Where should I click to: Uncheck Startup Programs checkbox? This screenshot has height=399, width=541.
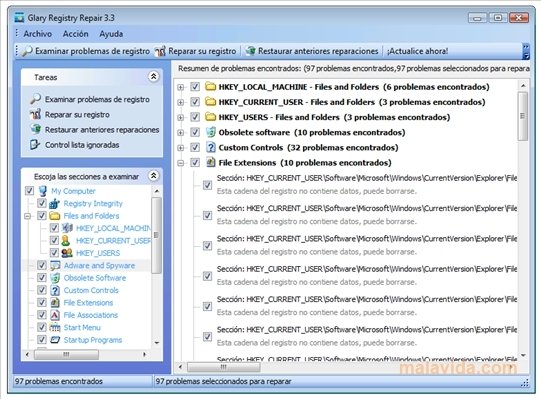[x=42, y=340]
